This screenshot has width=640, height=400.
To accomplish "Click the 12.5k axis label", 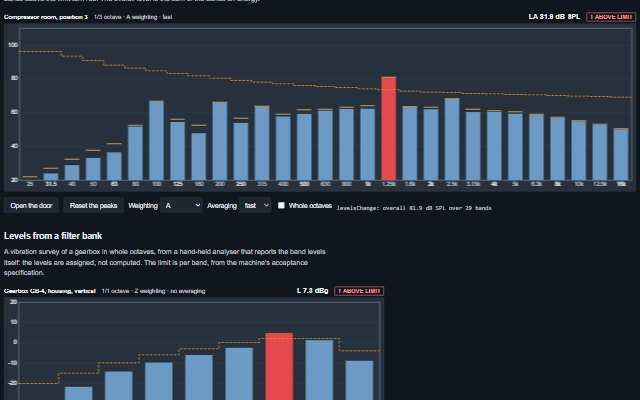I will coord(600,184).
